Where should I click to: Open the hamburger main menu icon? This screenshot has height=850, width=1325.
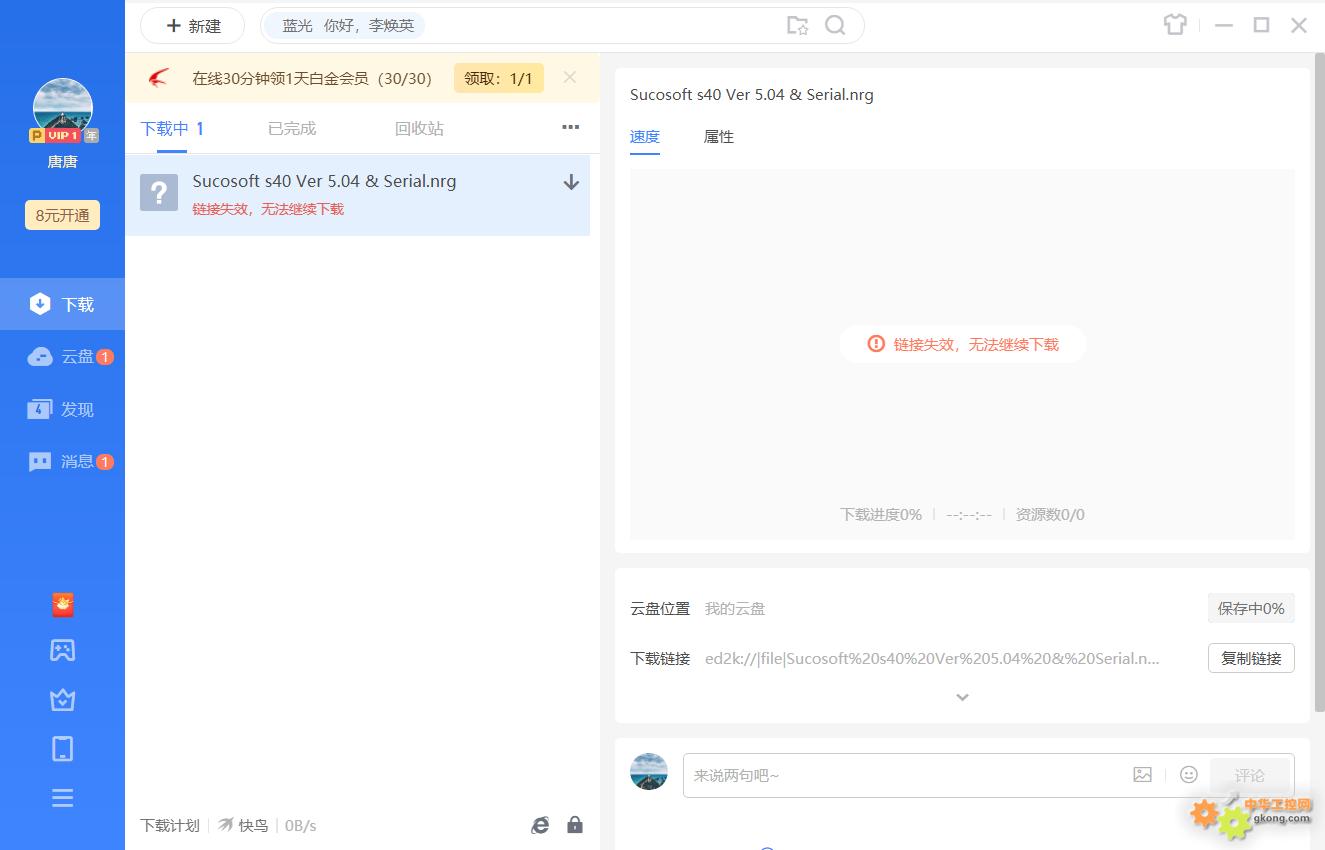tap(63, 798)
